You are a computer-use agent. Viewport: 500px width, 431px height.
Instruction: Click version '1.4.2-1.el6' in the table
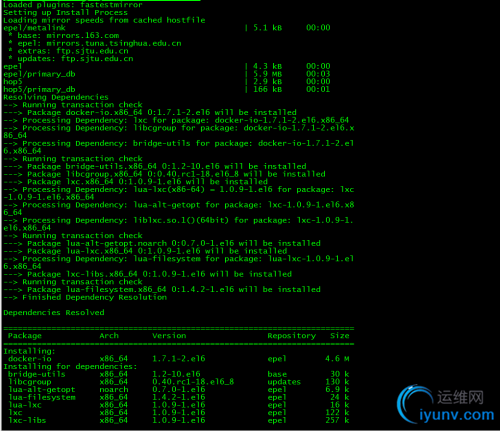[179, 397]
